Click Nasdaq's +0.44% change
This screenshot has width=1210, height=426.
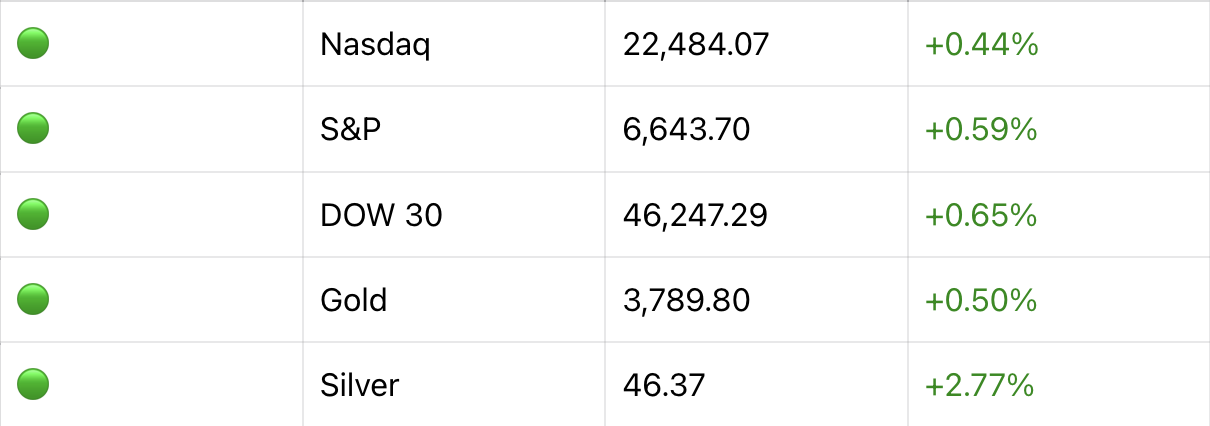click(x=981, y=44)
